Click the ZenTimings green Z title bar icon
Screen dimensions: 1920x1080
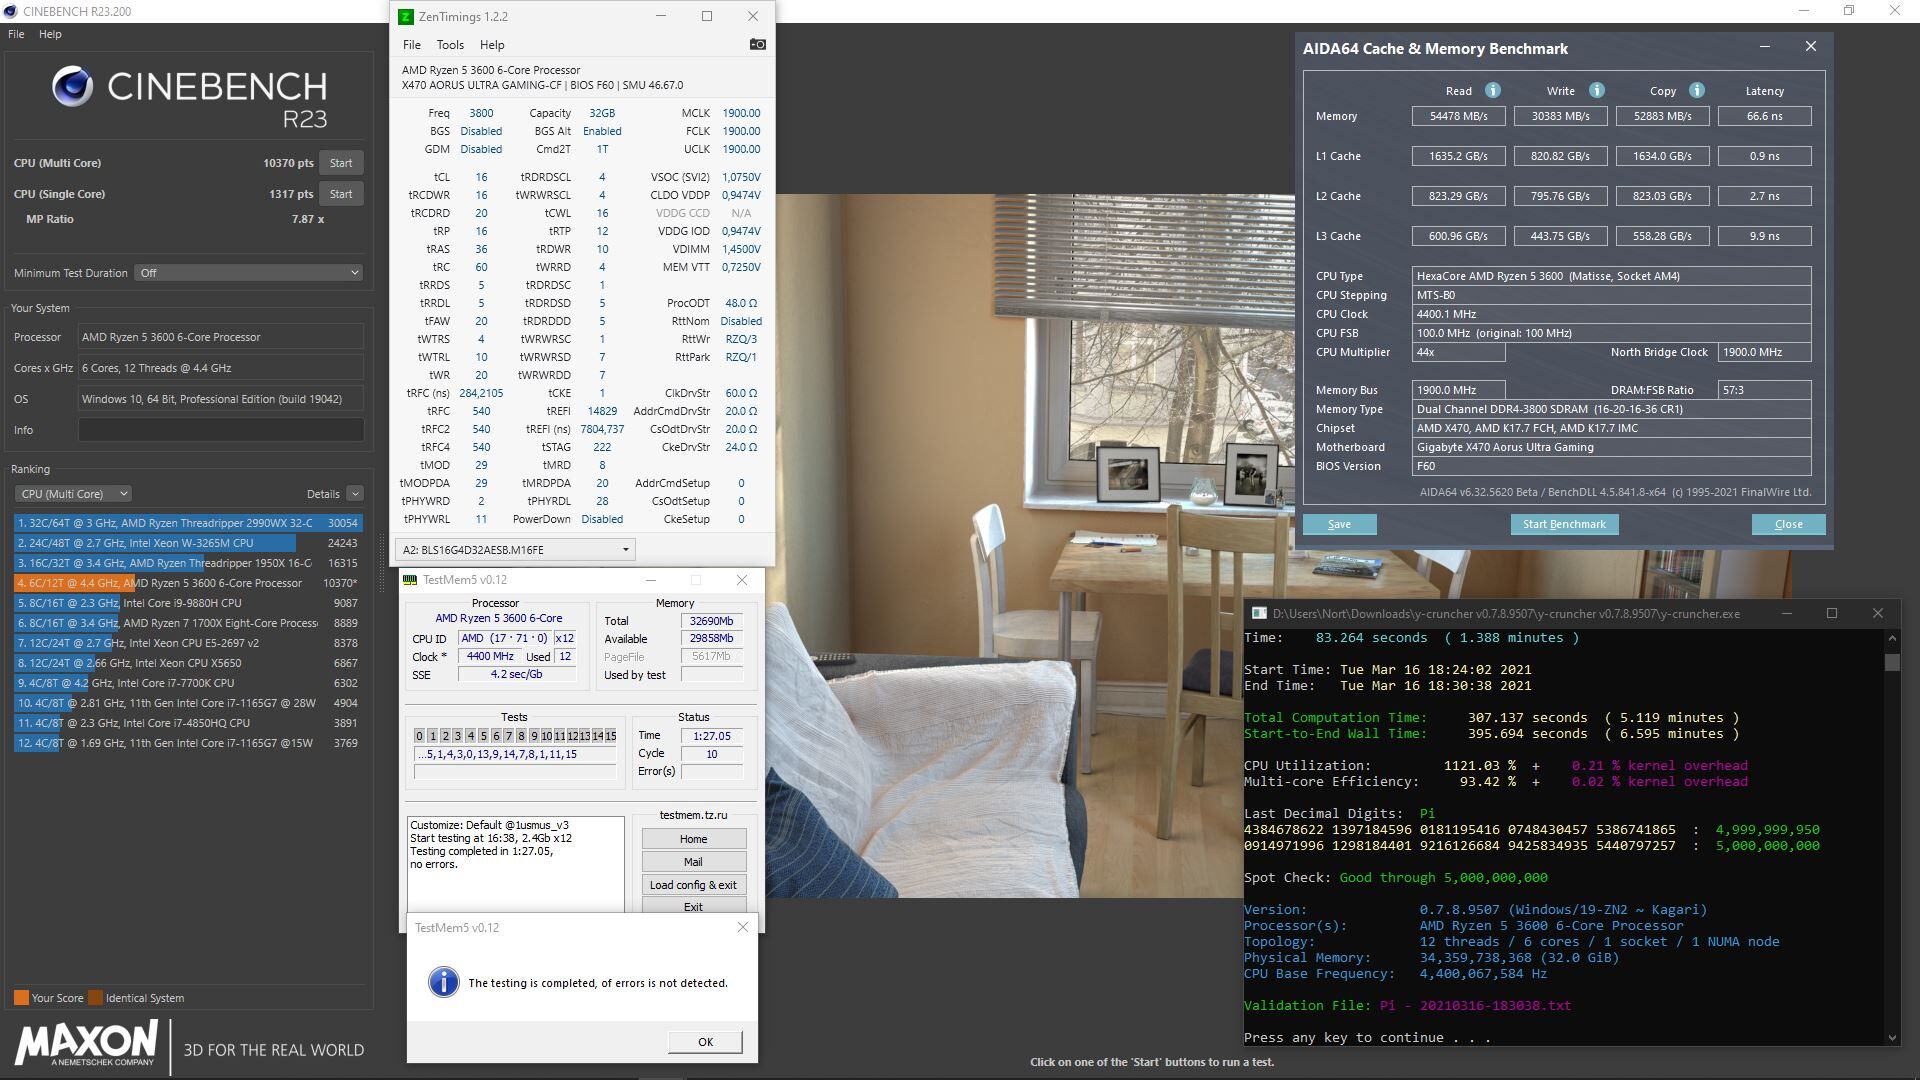pos(405,16)
